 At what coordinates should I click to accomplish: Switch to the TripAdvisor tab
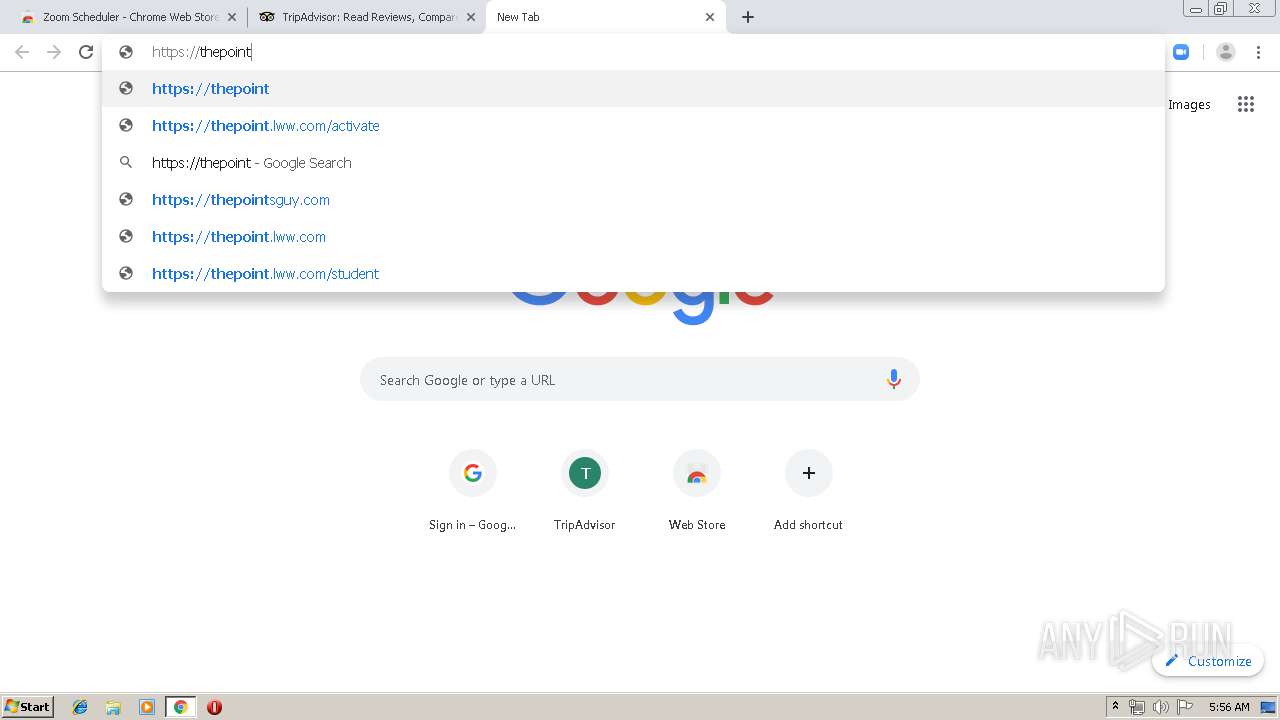(x=365, y=17)
